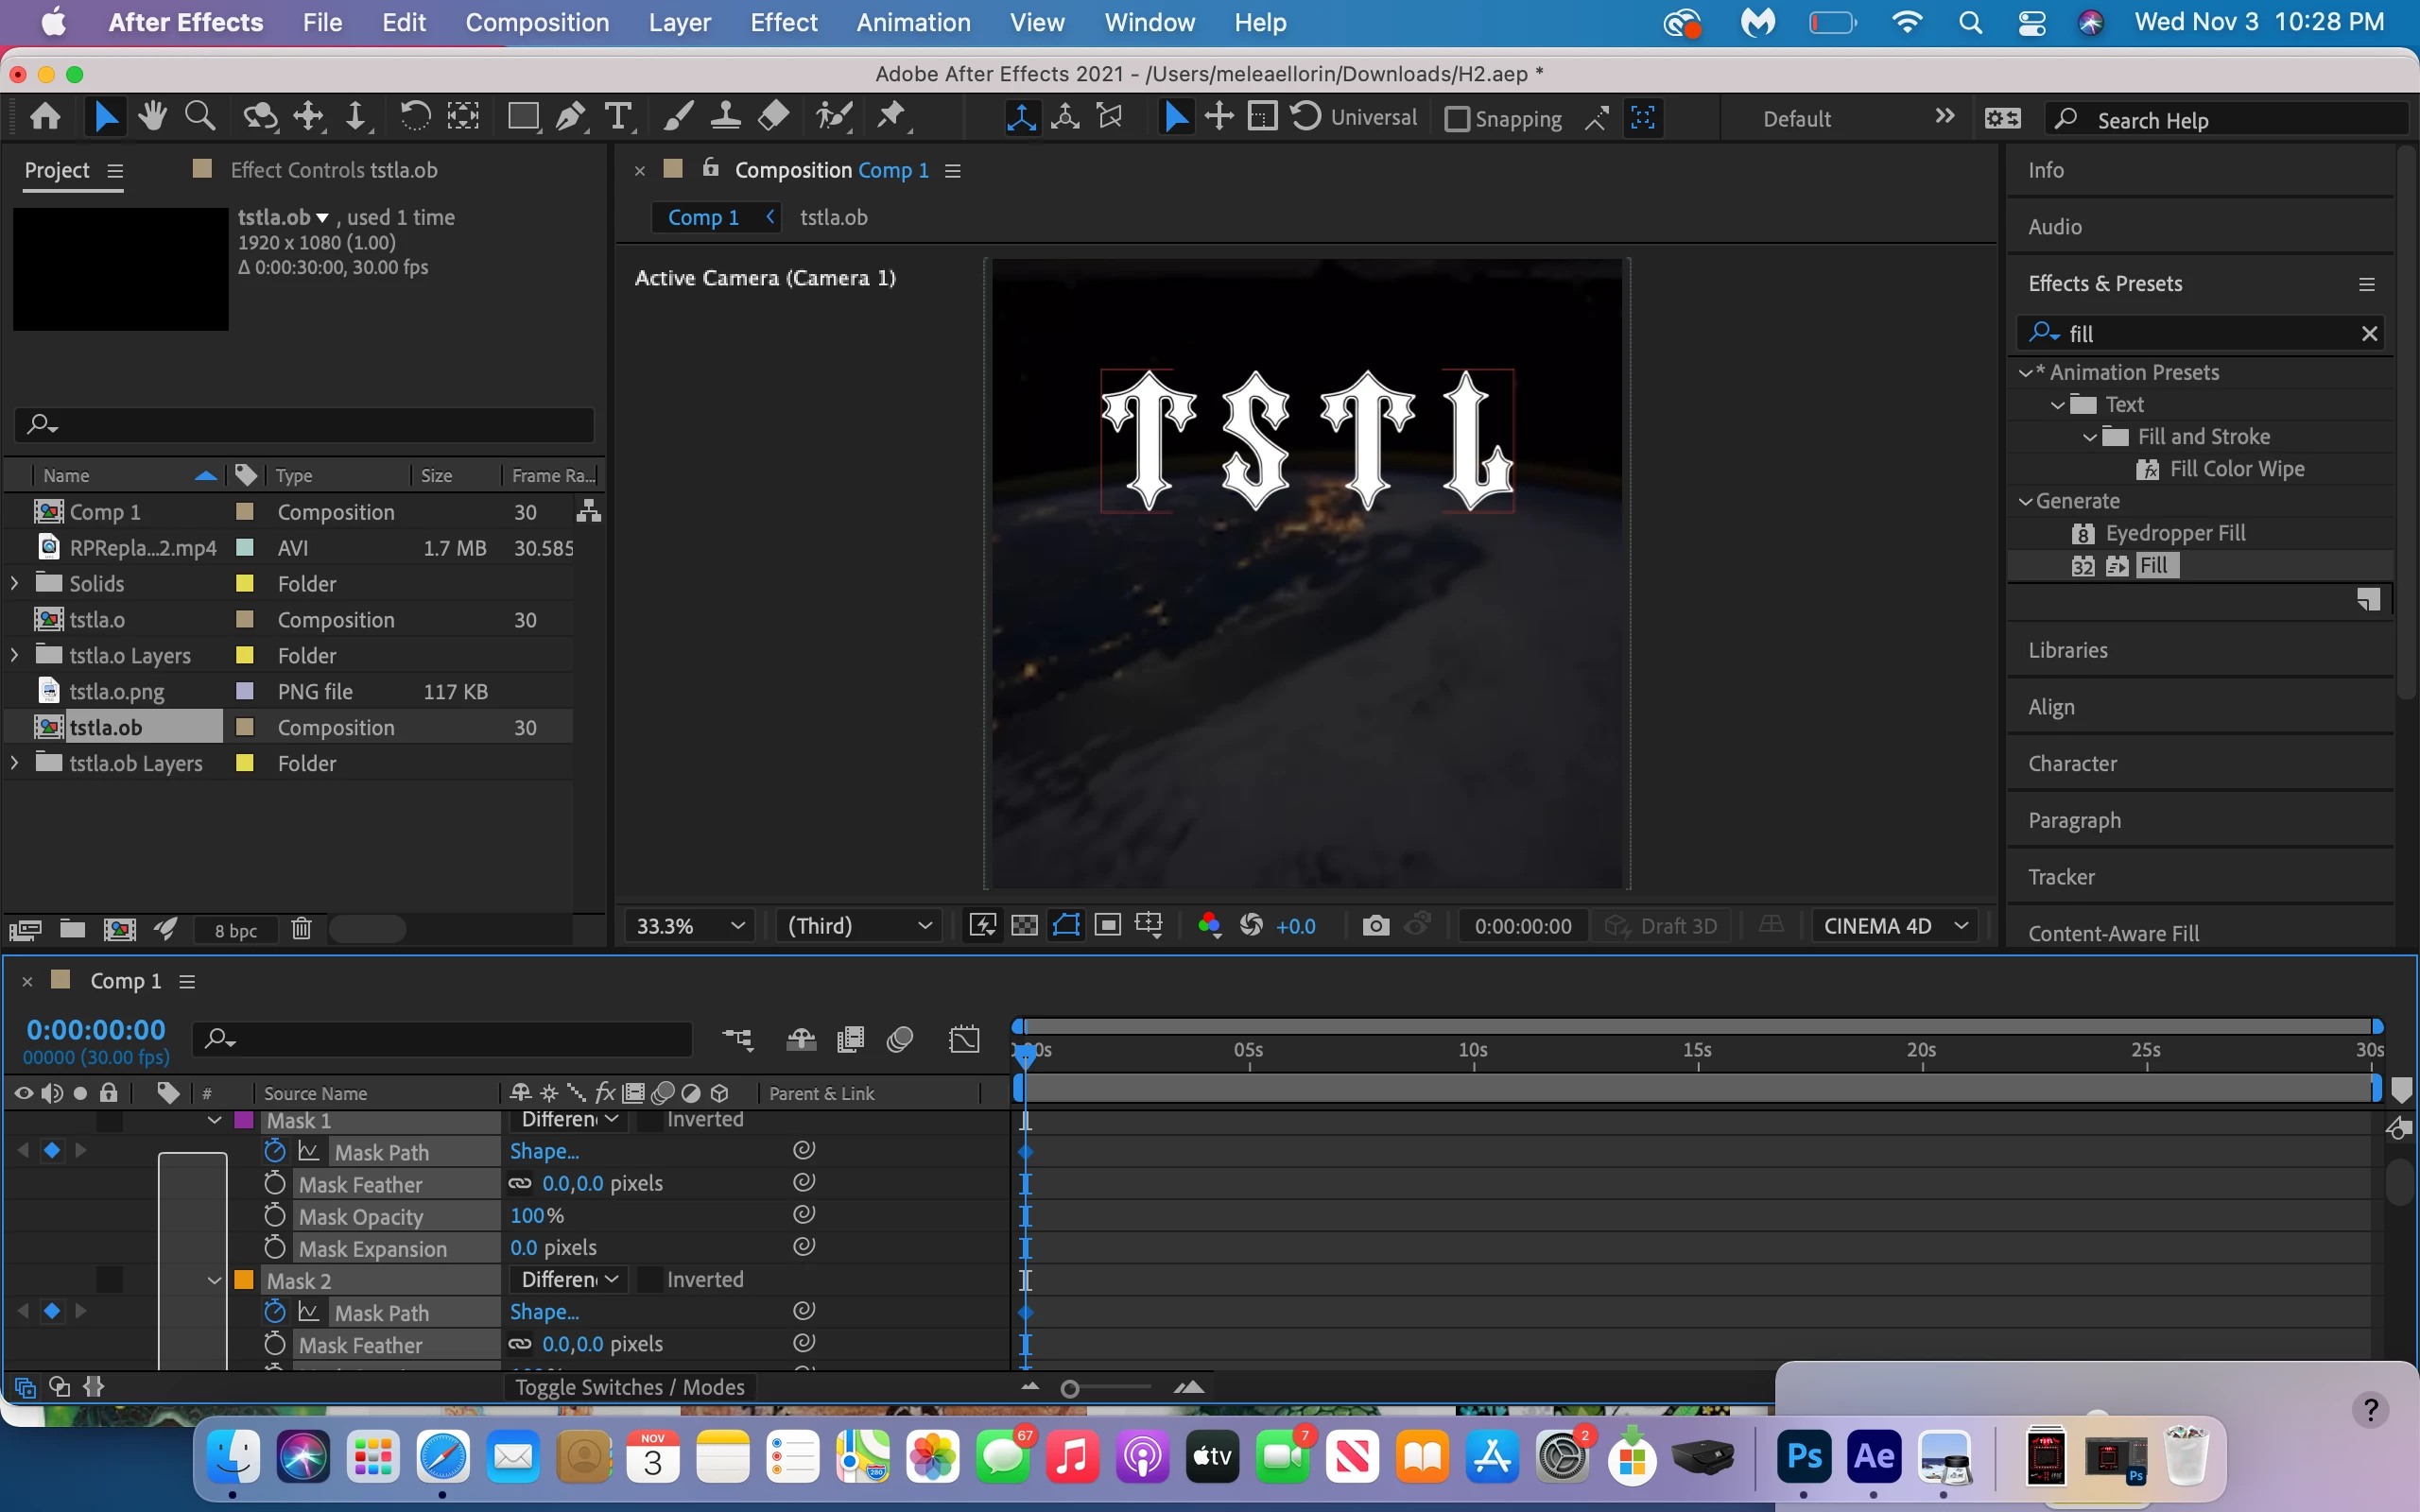
Task: Enable the Snapping checkbox
Action: (x=1458, y=119)
